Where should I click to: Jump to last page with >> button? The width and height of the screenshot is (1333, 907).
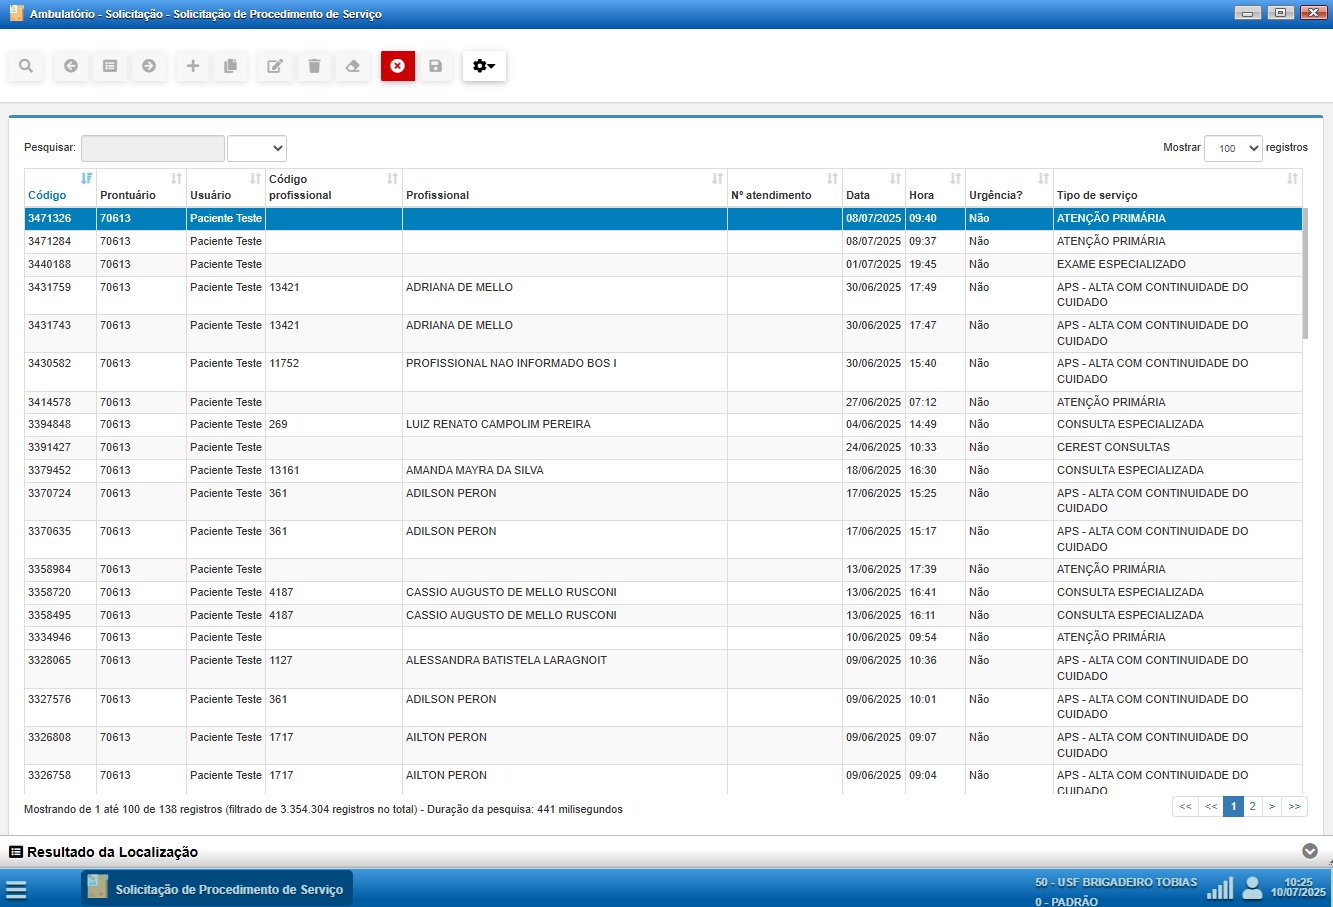point(1295,806)
